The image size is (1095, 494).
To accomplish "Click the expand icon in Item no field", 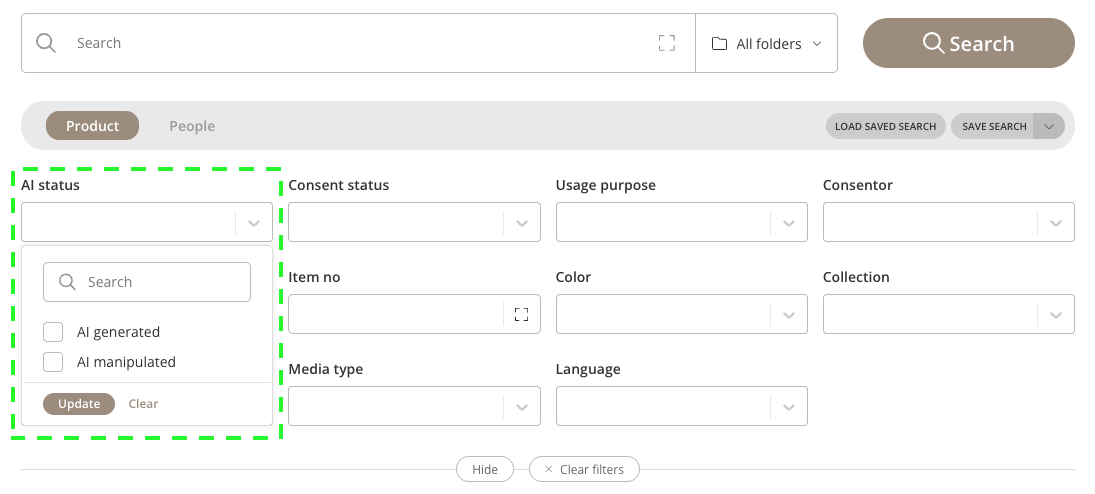I will click(521, 314).
